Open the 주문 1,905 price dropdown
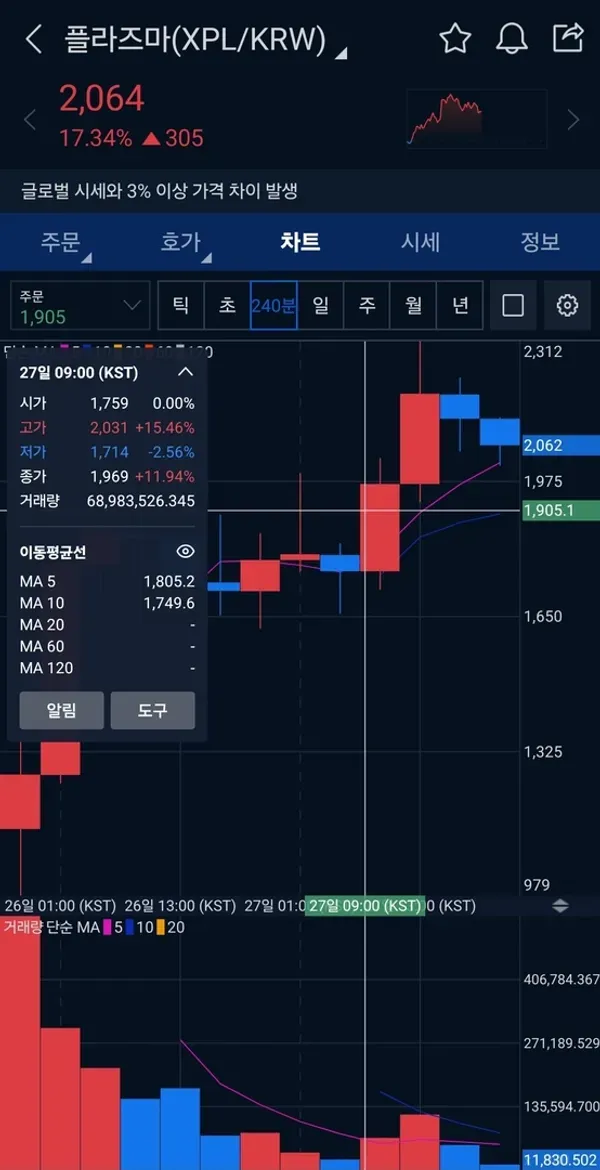 click(81, 305)
